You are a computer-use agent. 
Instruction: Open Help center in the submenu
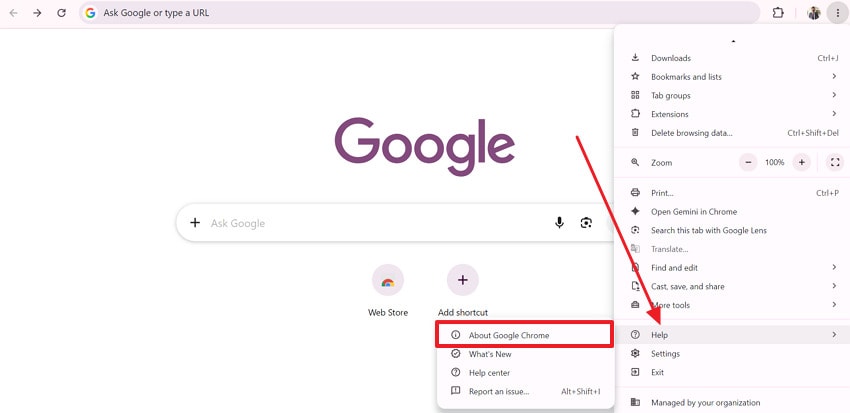(x=525, y=373)
